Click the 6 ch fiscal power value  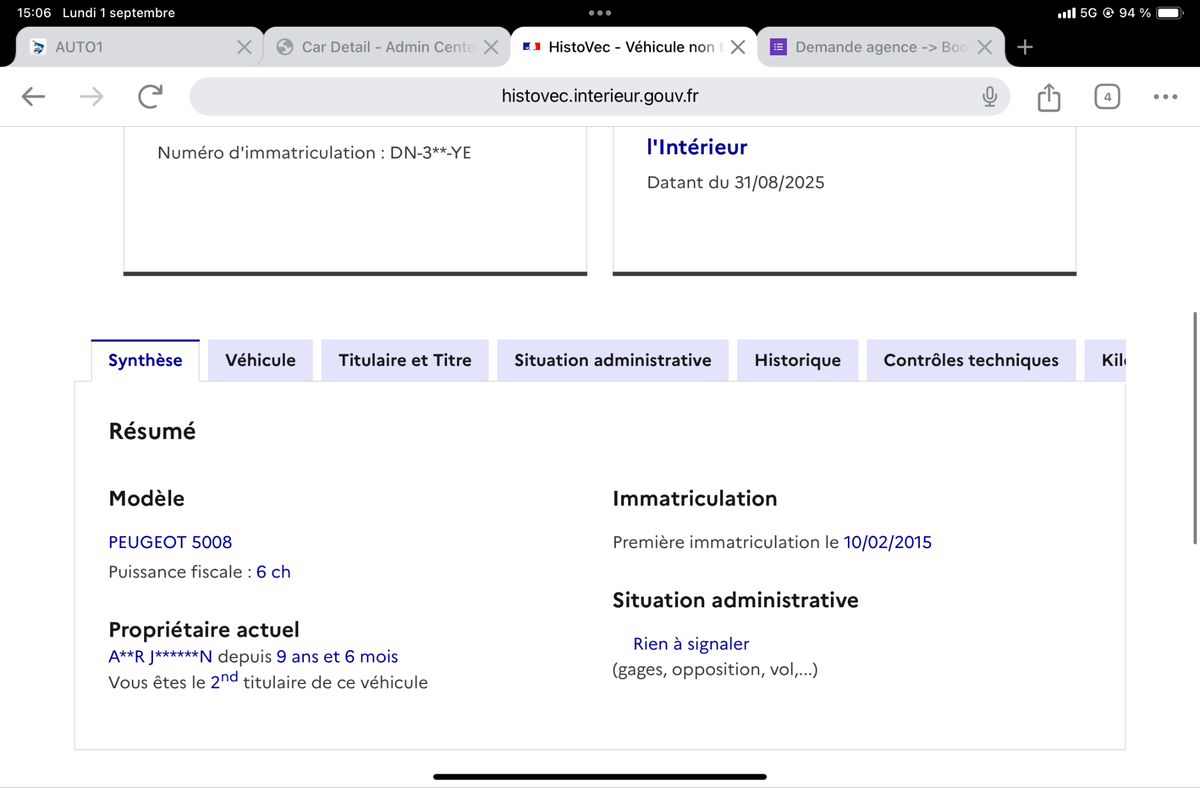273,572
